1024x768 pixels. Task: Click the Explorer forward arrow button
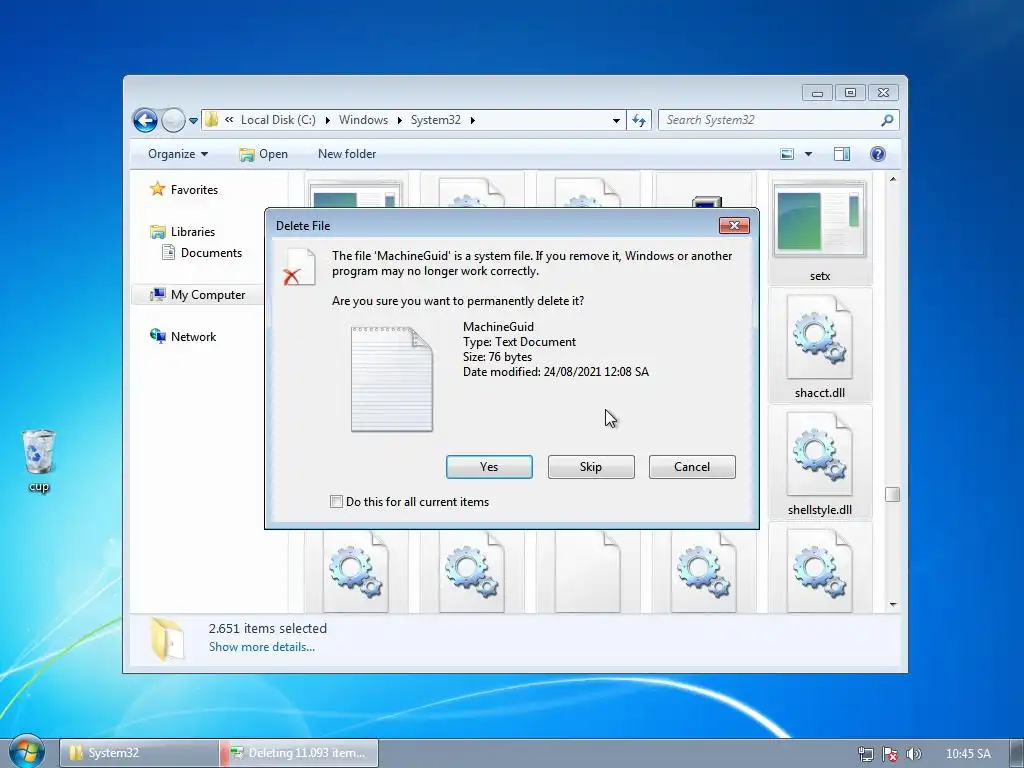click(173, 120)
